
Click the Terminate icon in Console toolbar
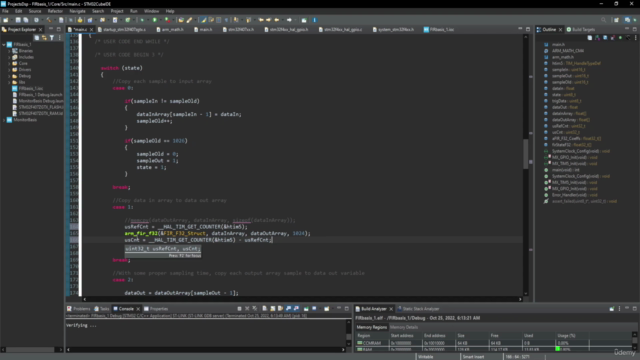point(239,309)
